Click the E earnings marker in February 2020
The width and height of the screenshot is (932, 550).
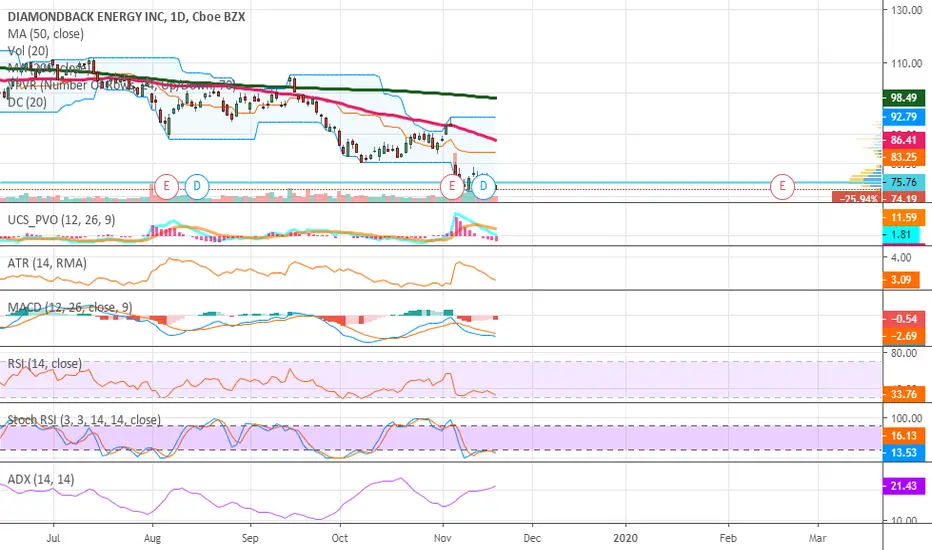click(x=782, y=186)
